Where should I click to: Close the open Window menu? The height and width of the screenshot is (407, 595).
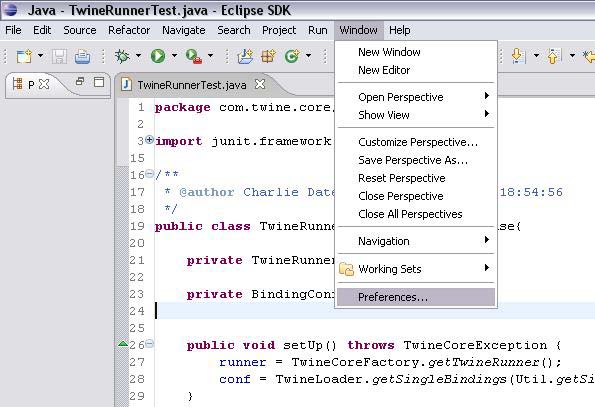(359, 30)
